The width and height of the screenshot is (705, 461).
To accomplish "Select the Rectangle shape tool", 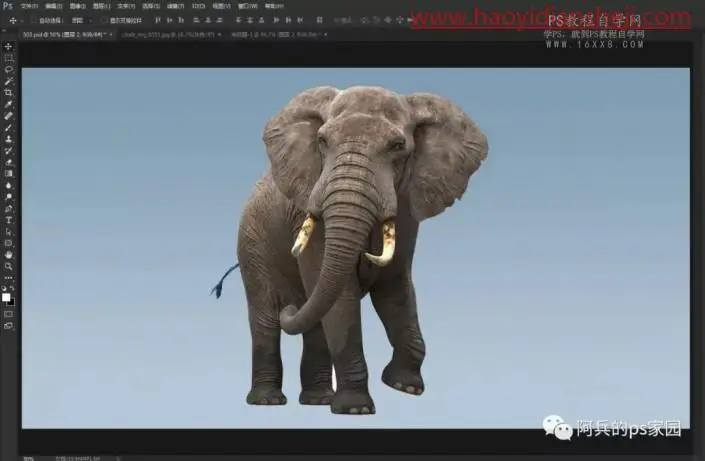I will pyautogui.click(x=9, y=243).
